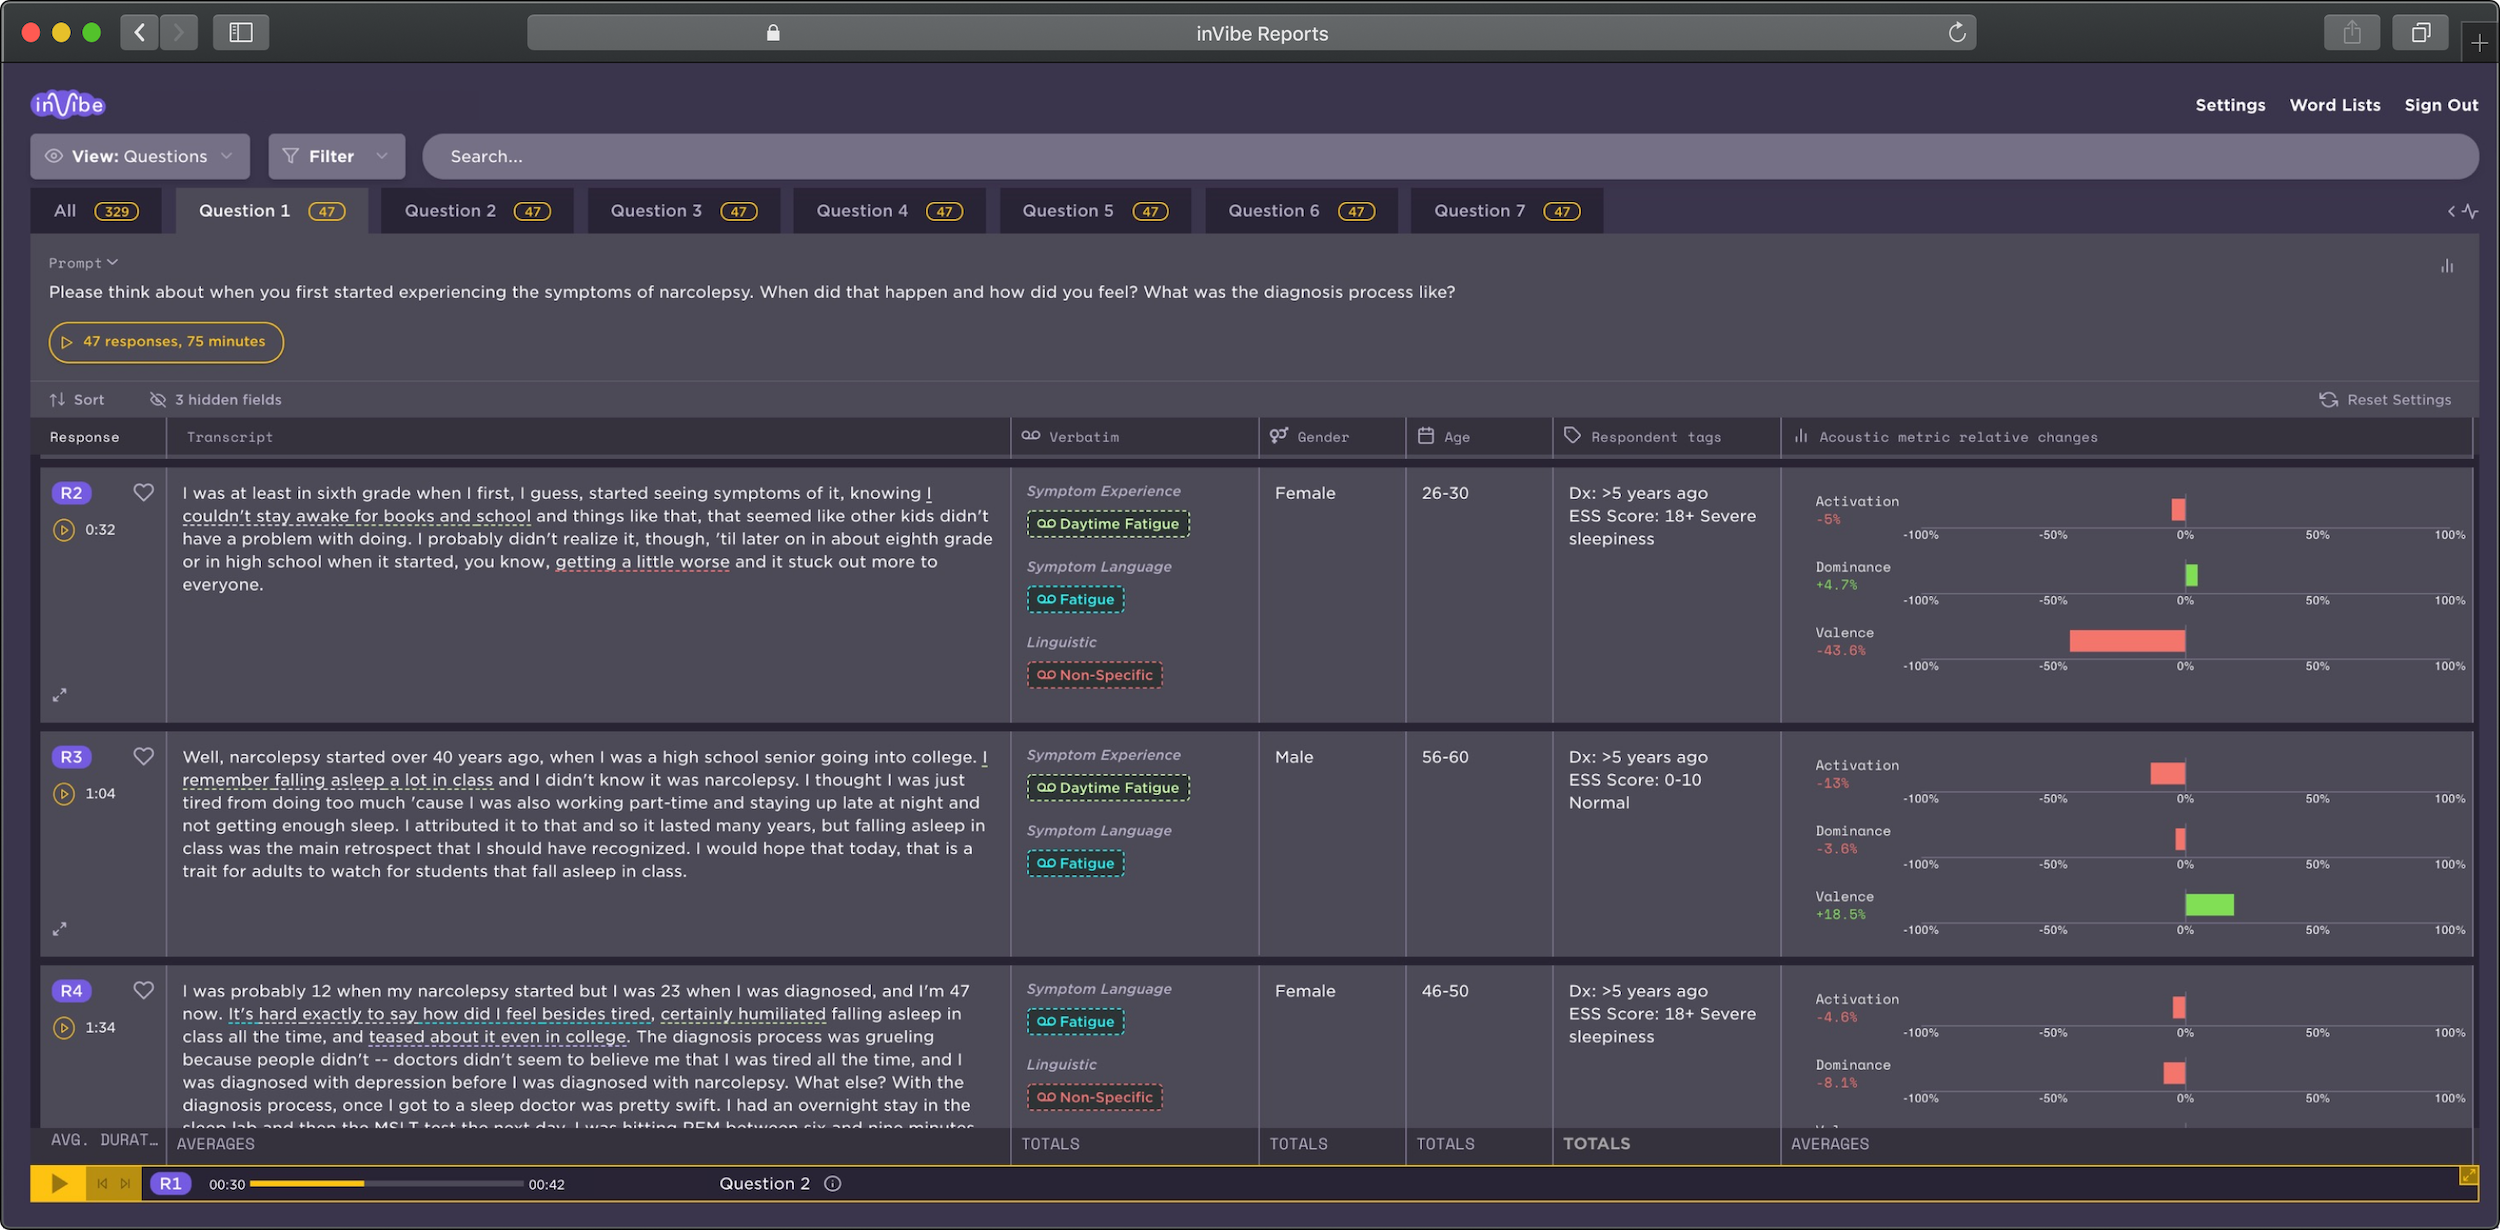
Task: Play R4 response audio
Action: 64,1028
